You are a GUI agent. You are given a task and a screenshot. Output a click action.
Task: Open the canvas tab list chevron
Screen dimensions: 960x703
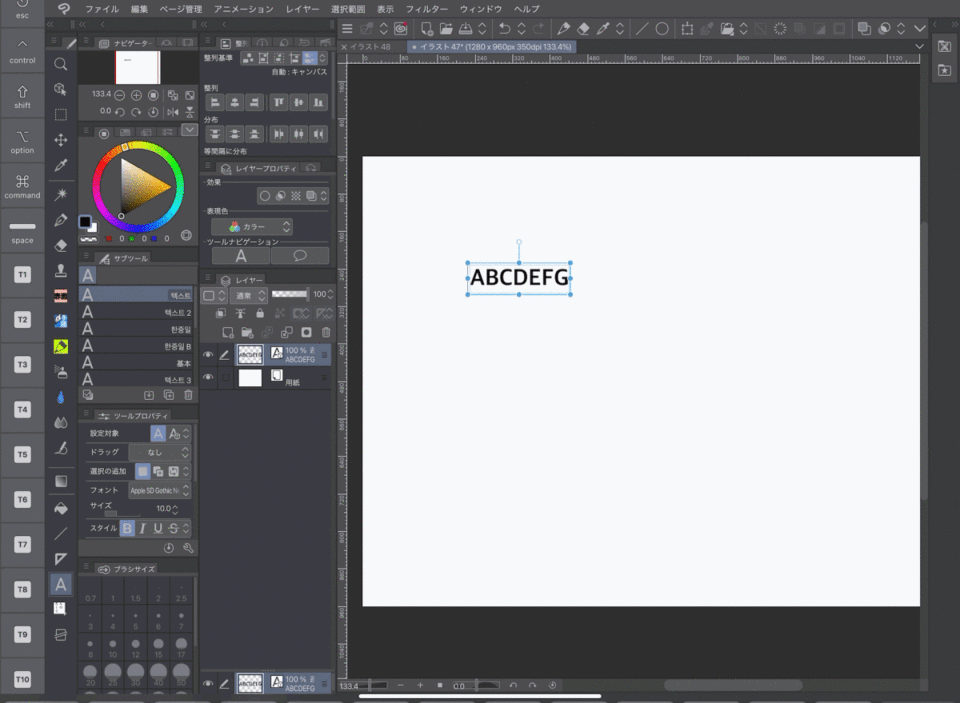(919, 47)
